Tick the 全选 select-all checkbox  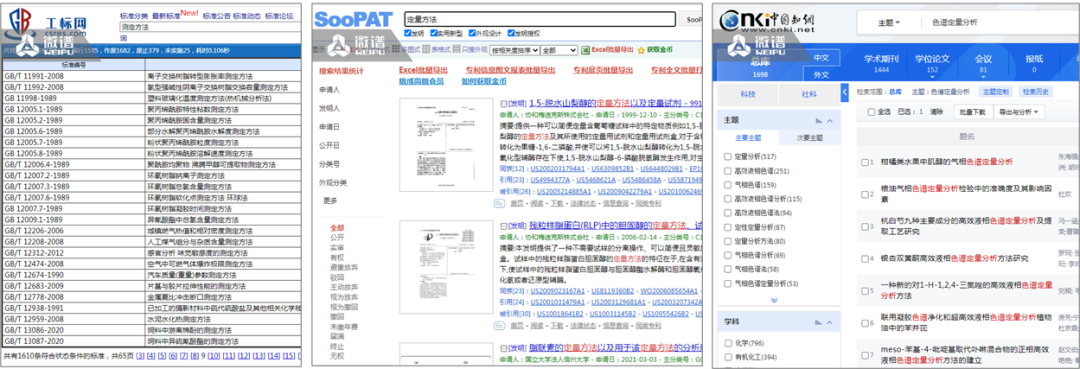[871, 112]
